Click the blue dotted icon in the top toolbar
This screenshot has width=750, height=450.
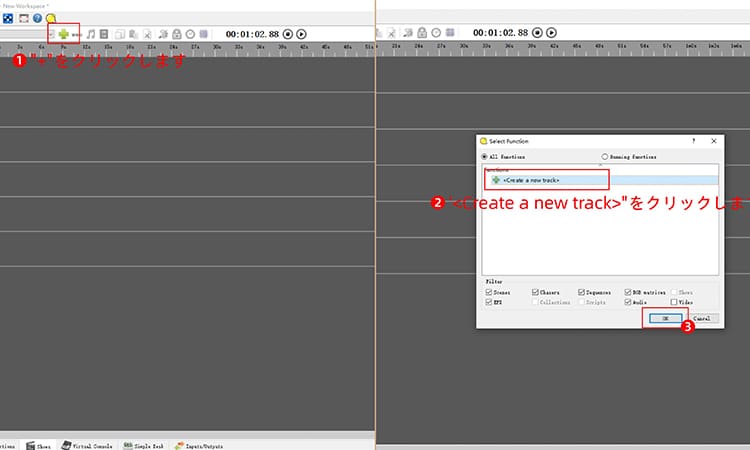coord(8,18)
